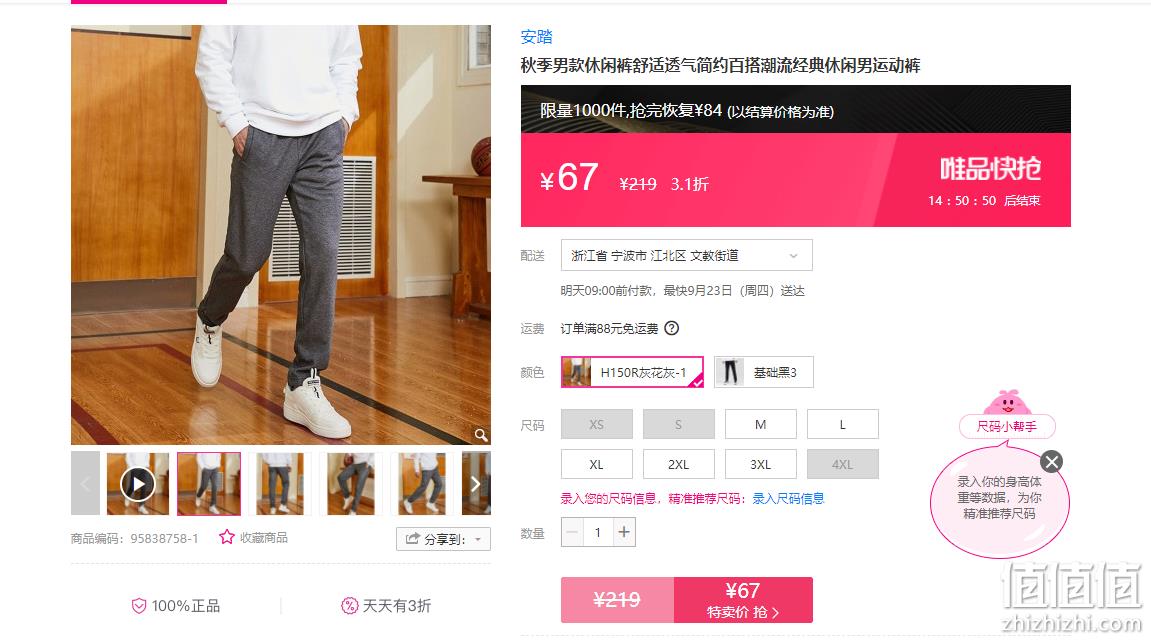Show next thumbnails with right arrow
Screen dimensions: 1151x641
pos(476,484)
